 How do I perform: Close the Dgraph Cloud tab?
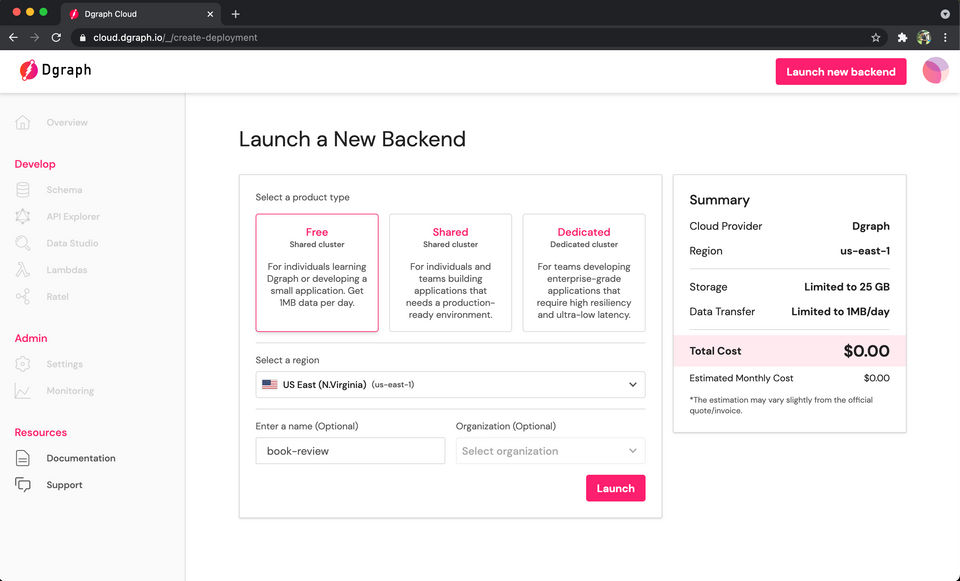pyautogui.click(x=210, y=13)
